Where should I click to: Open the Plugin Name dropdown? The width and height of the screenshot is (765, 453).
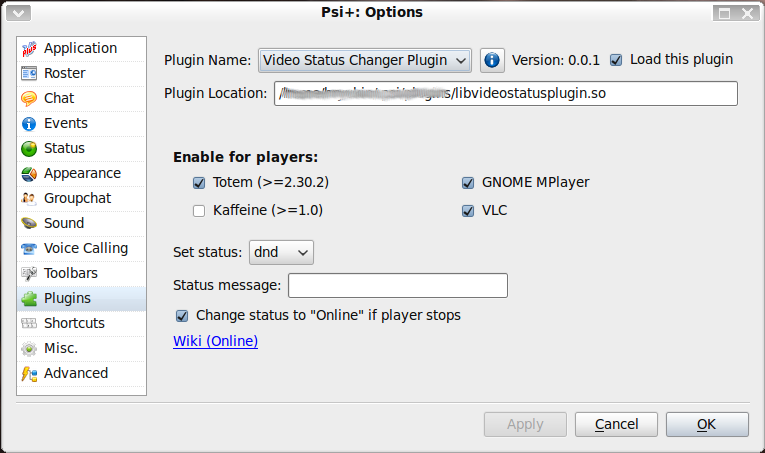tap(364, 60)
